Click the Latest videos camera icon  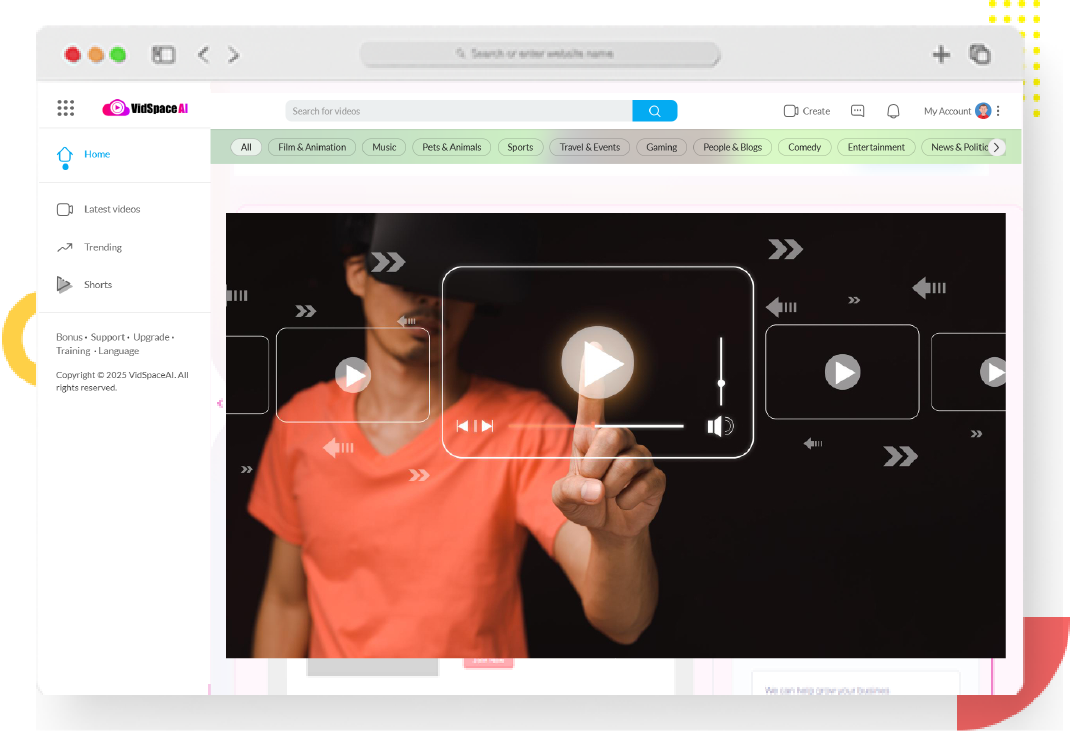[x=65, y=209]
